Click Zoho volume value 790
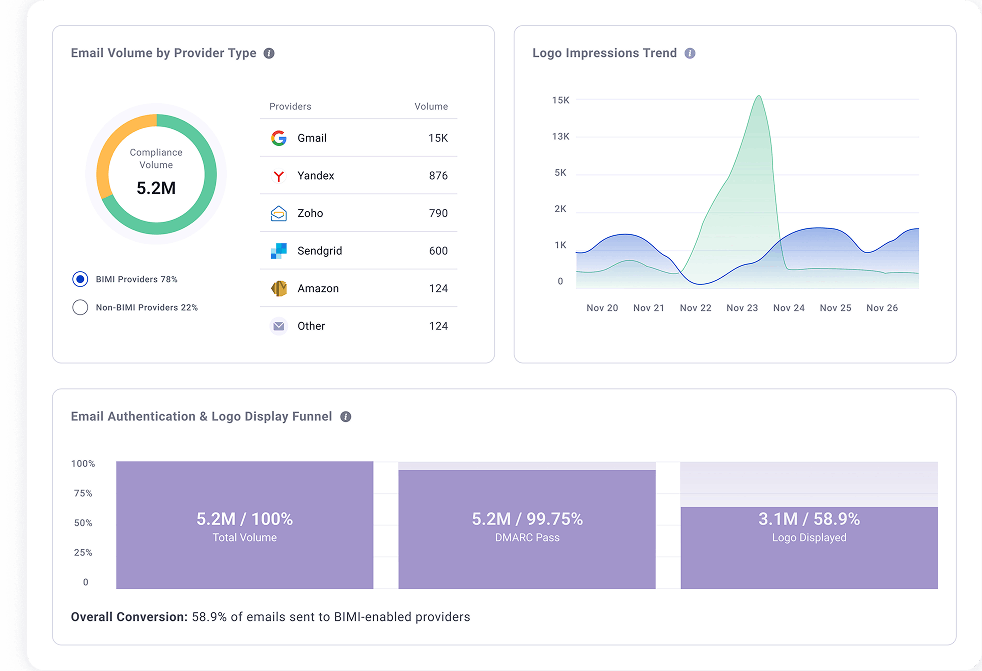This screenshot has width=982, height=671. pyautogui.click(x=438, y=213)
